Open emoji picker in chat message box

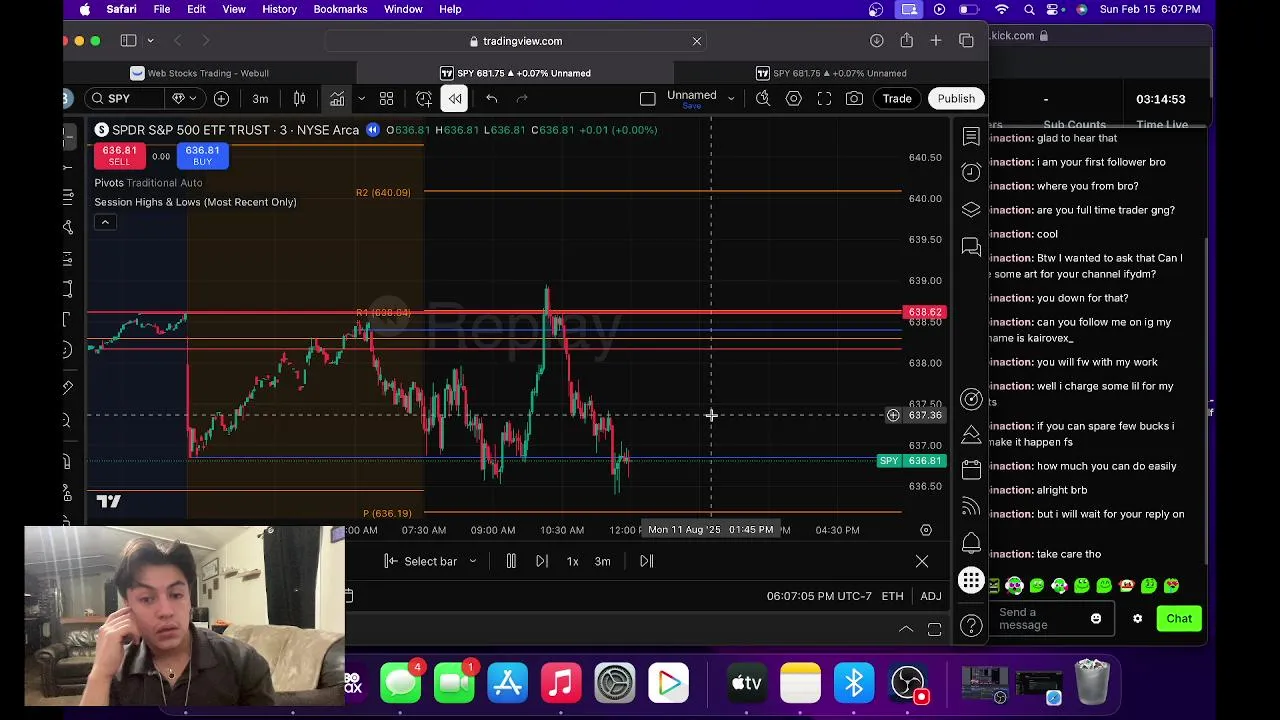[1096, 618]
